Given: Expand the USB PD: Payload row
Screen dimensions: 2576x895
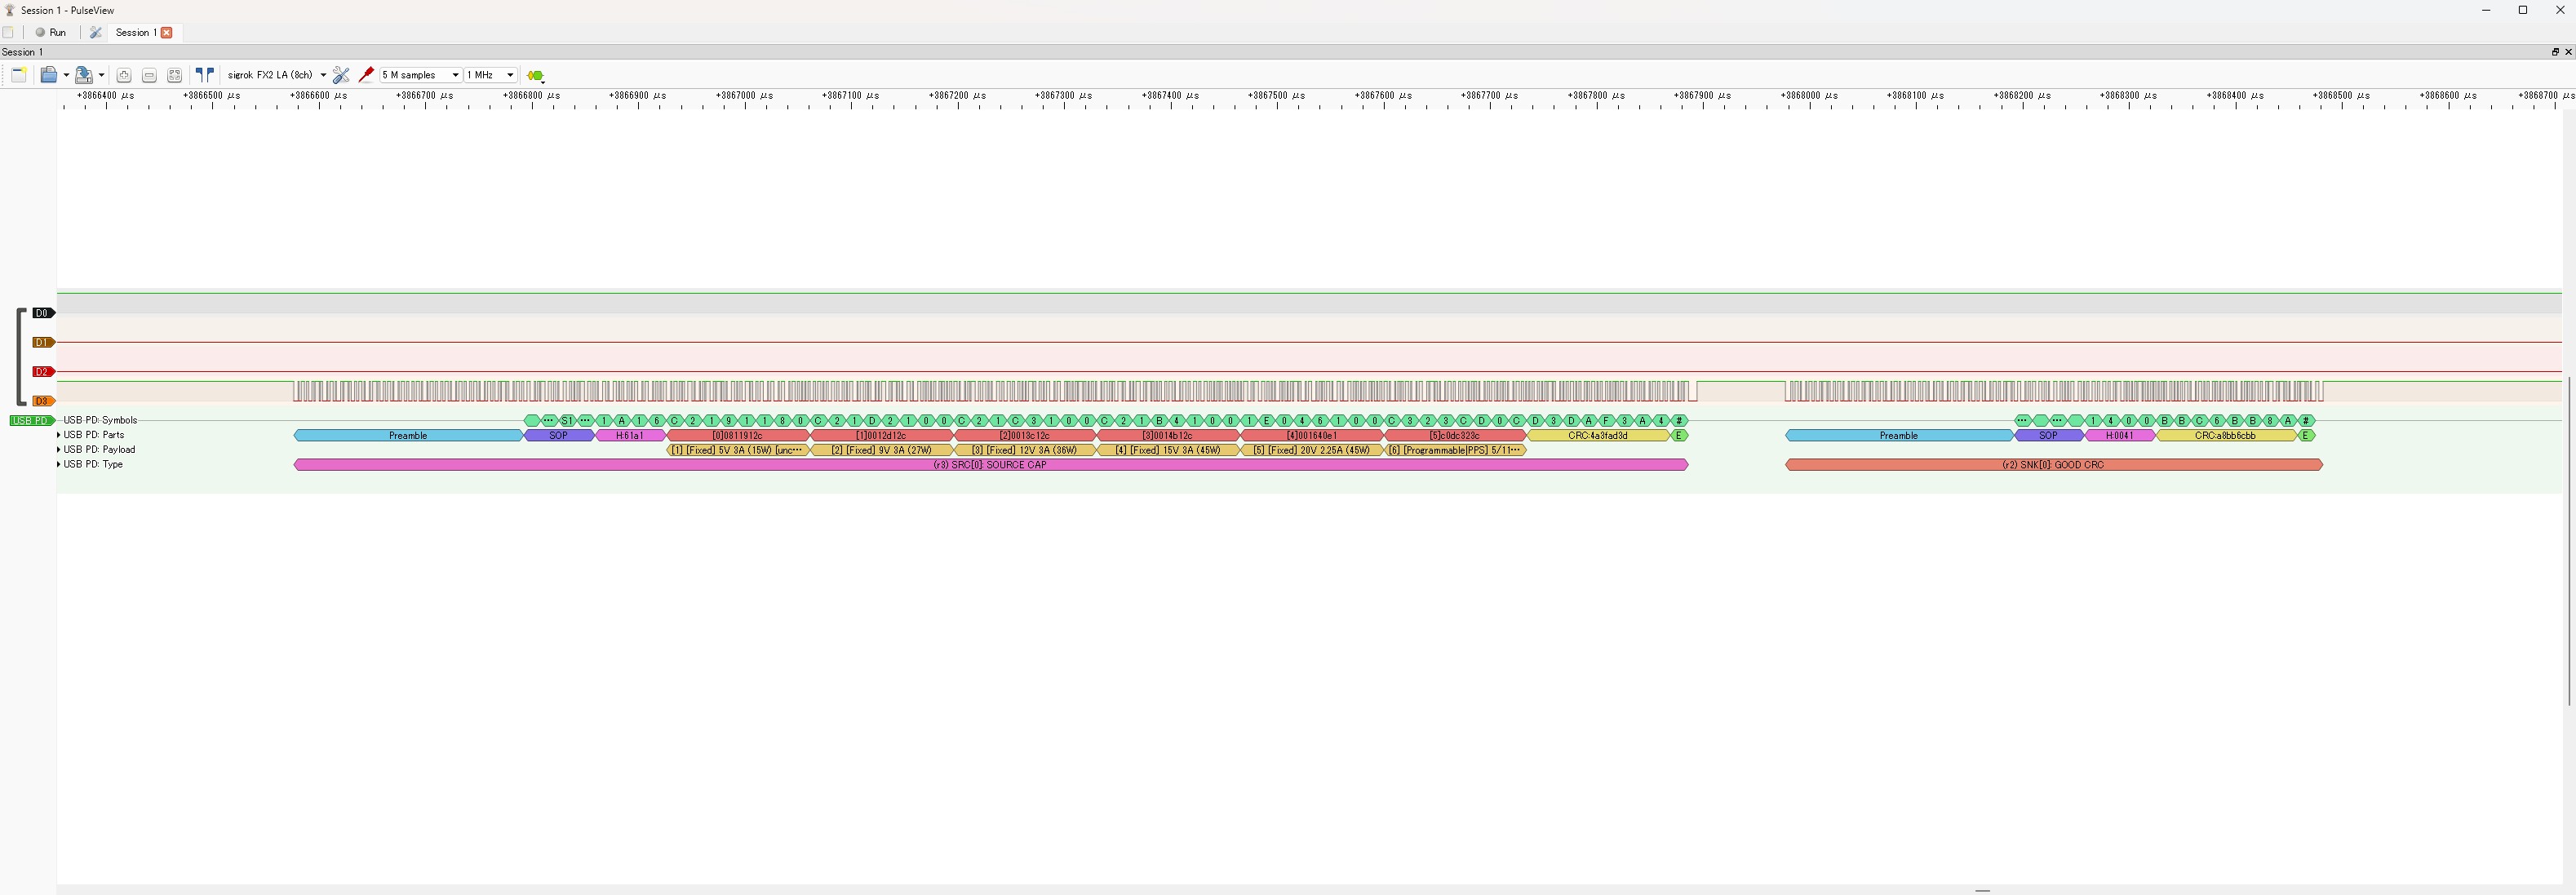Looking at the screenshot, I should 59,450.
